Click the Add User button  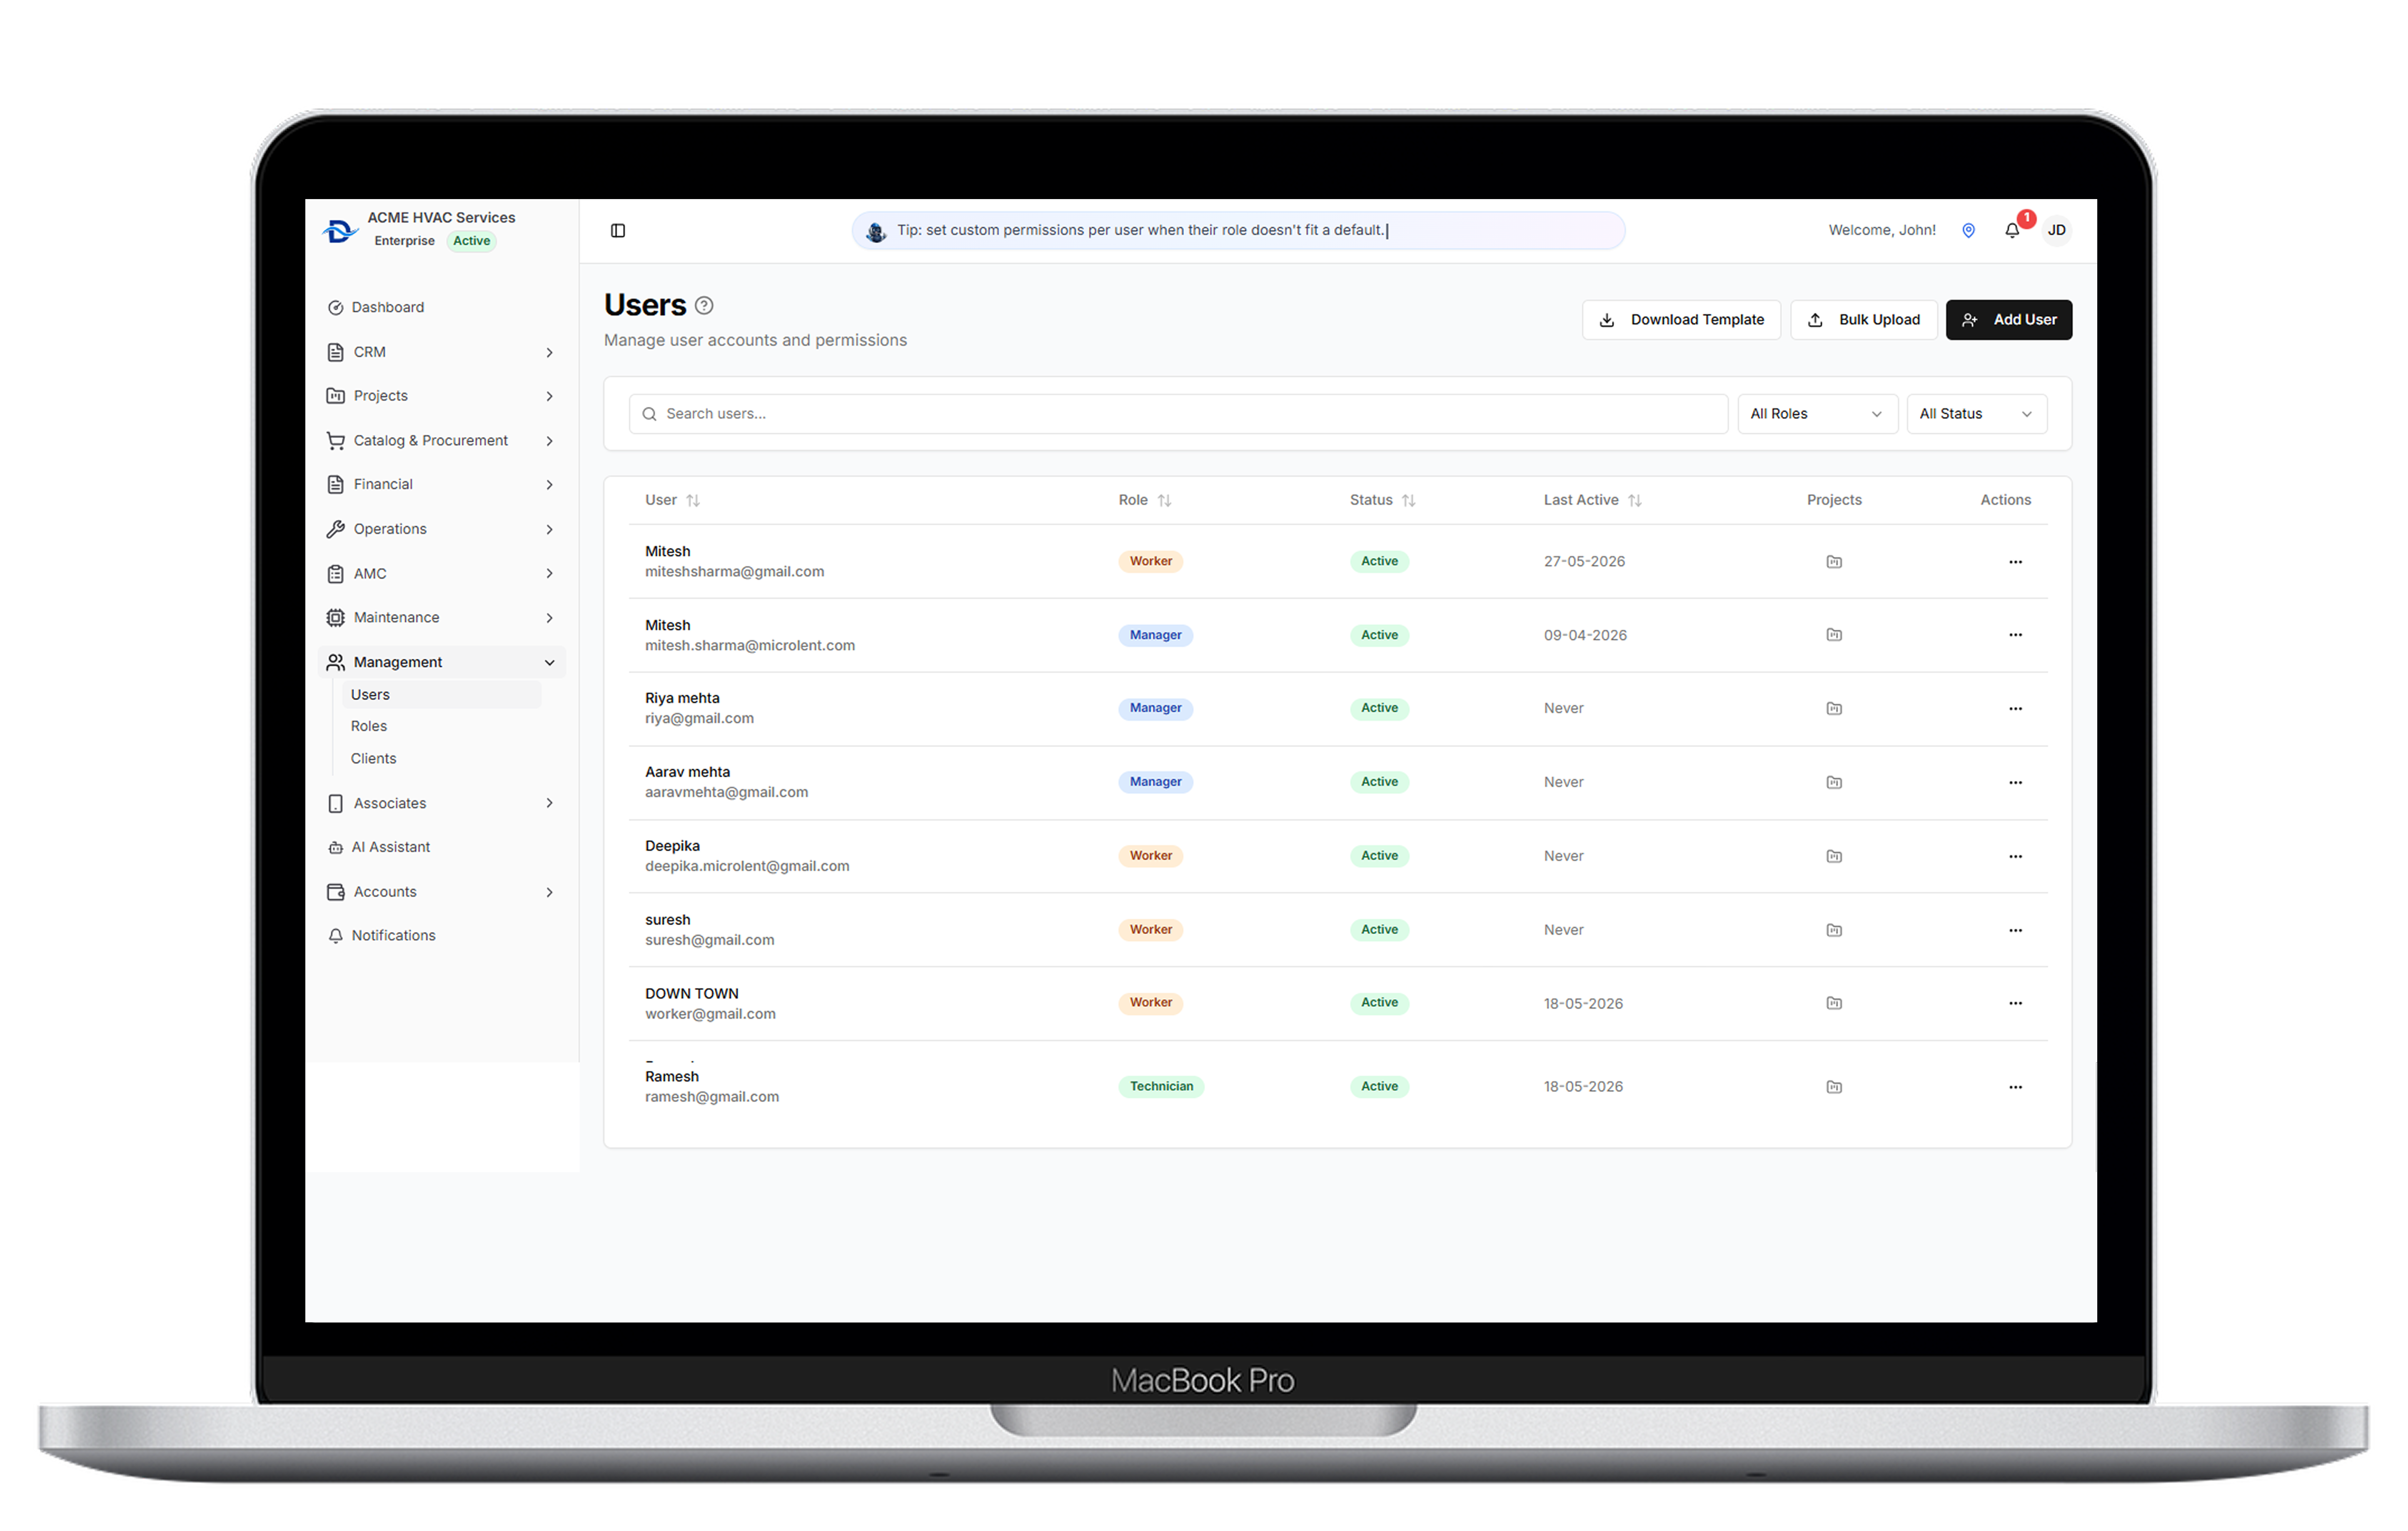click(x=2008, y=320)
